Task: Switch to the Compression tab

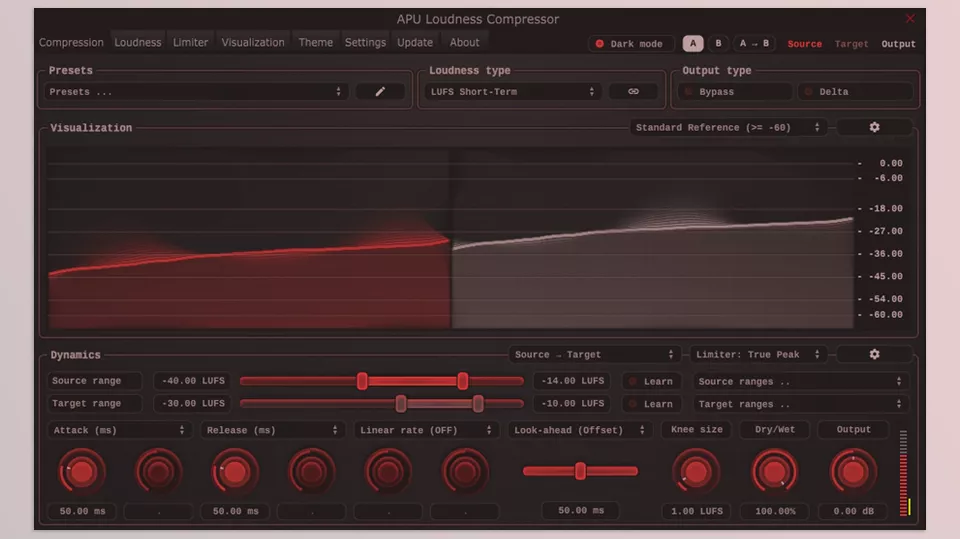Action: point(71,42)
